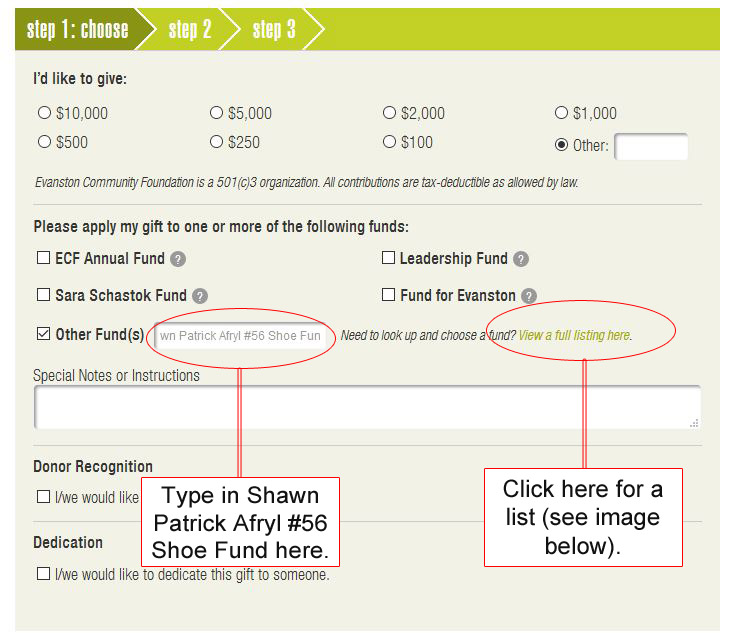
Task: Choose the $5,000 gift option
Action: [217, 113]
